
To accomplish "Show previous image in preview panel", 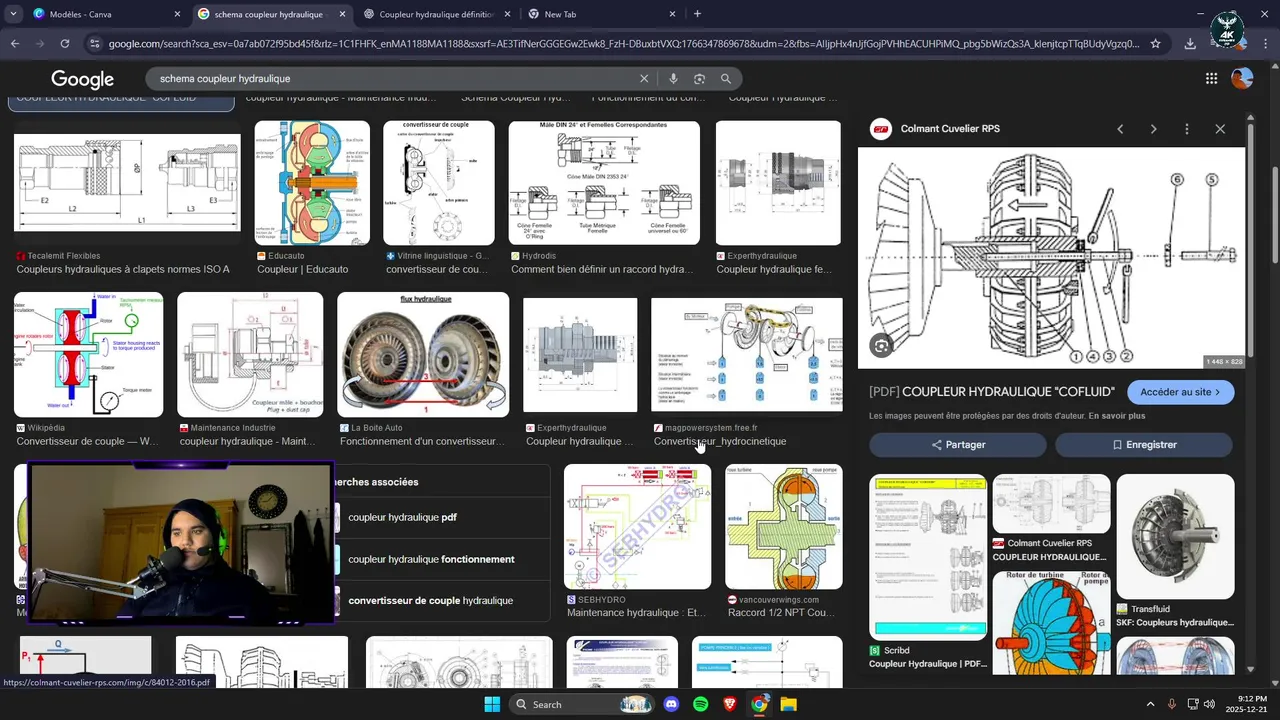I will pos(1120,129).
